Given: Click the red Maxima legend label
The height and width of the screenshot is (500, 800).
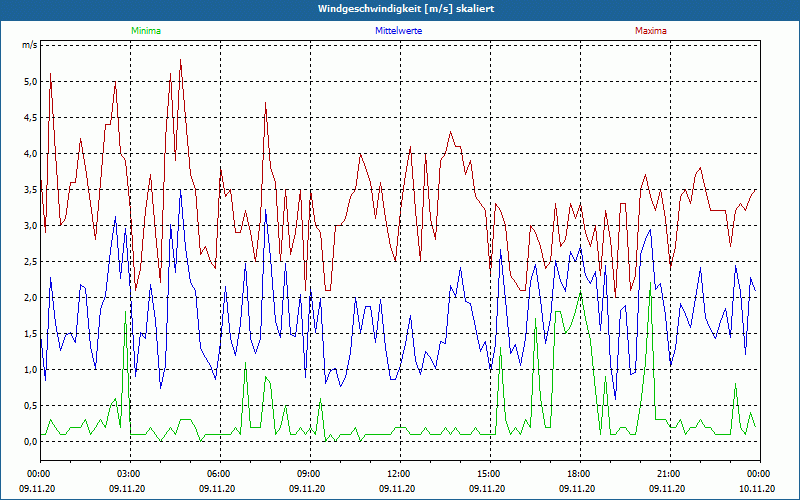Looking at the screenshot, I should [650, 31].
